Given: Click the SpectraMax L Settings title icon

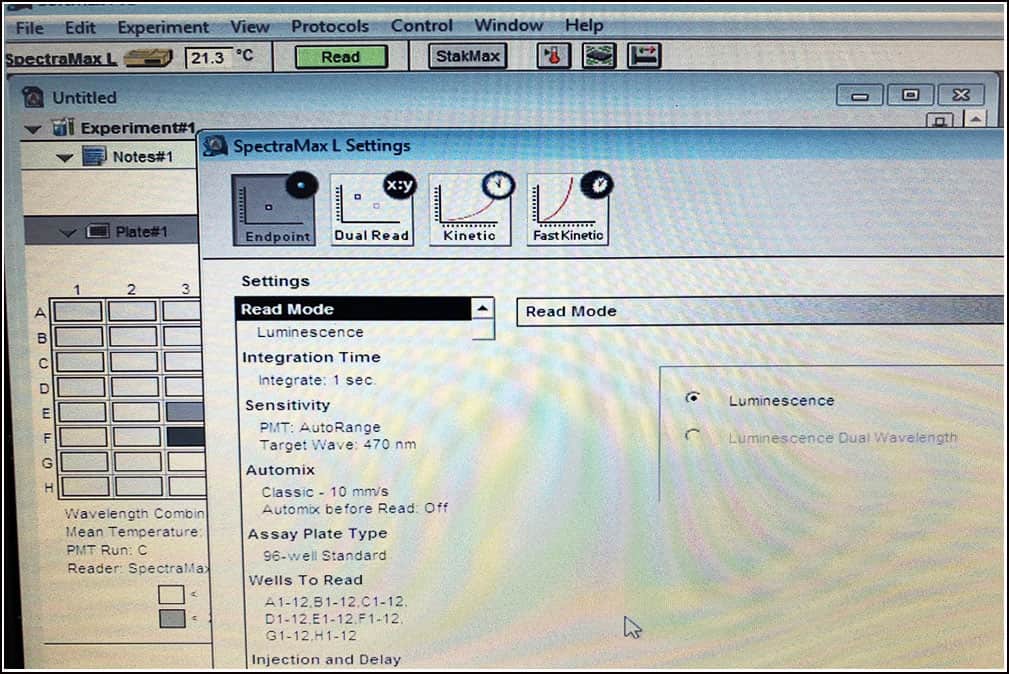Looking at the screenshot, I should [216, 146].
